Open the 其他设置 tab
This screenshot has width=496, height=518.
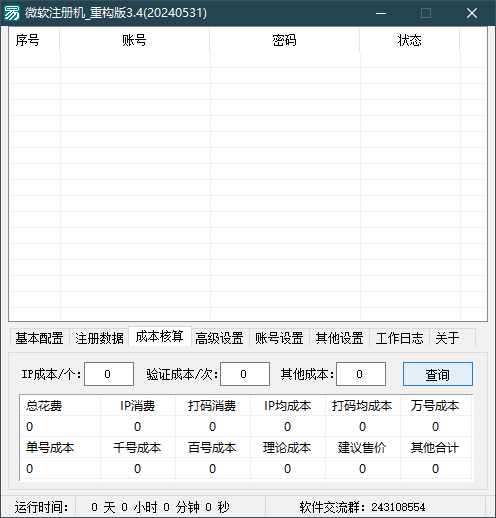click(339, 338)
